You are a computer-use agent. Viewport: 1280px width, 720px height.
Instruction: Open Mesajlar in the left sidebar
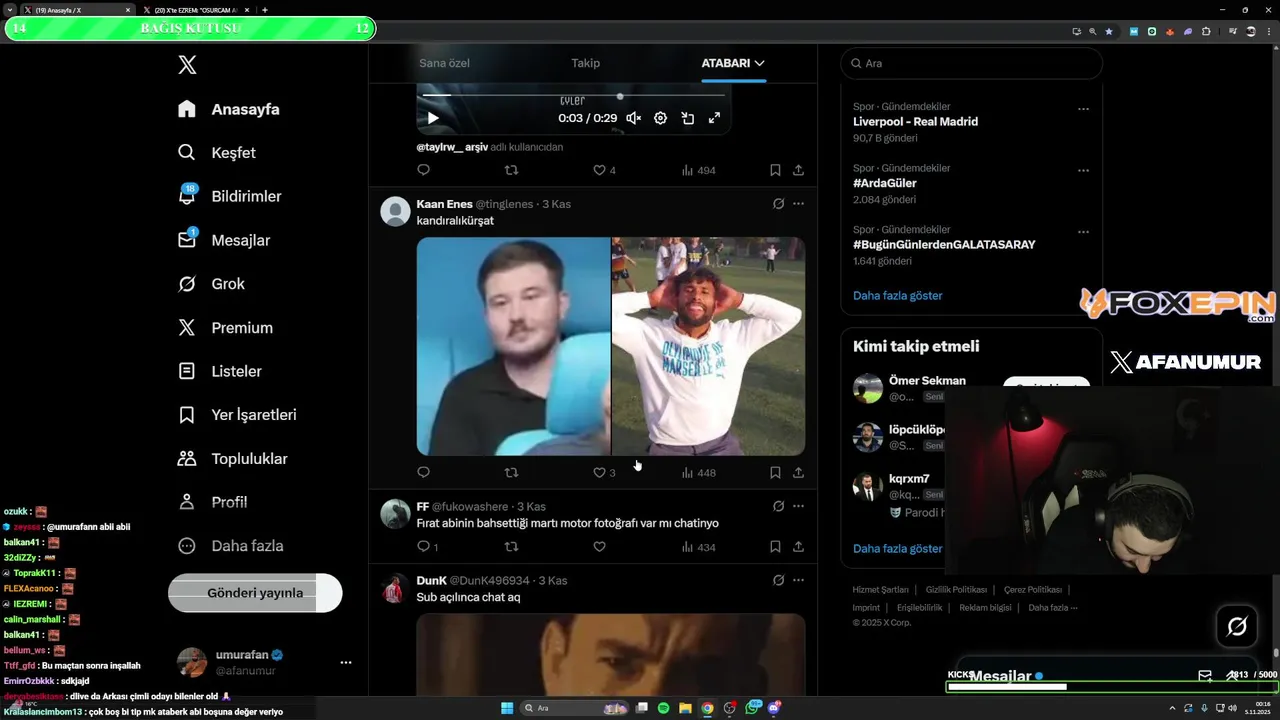click(x=223, y=240)
